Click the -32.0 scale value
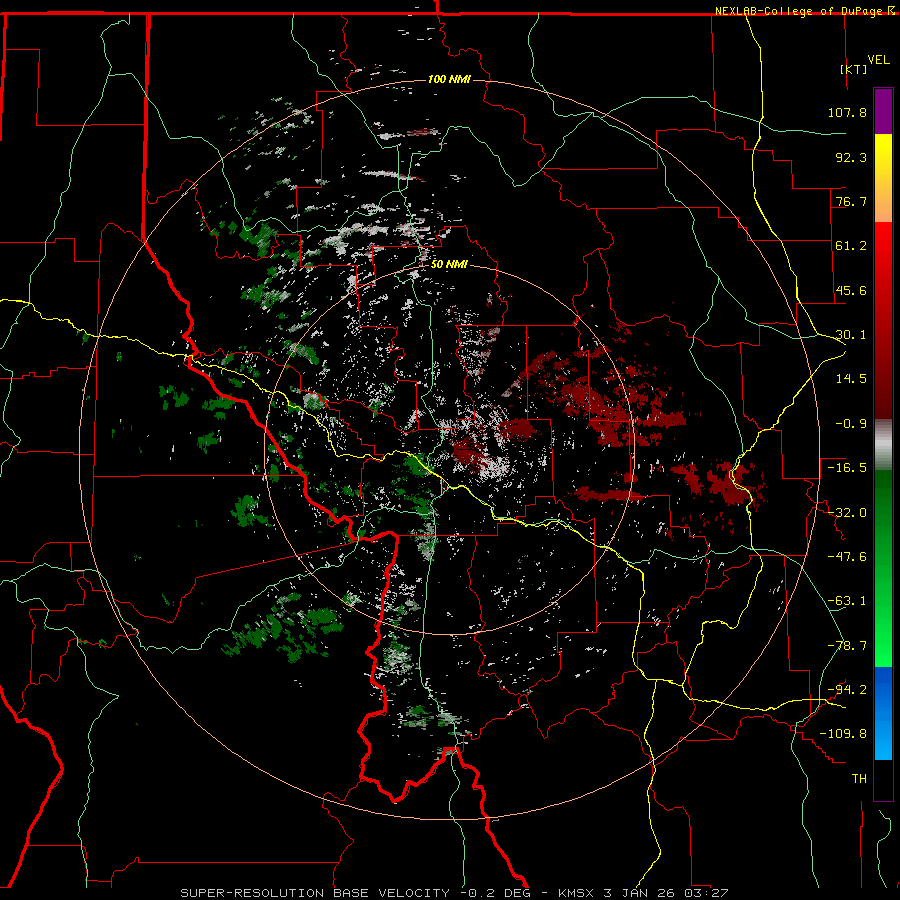The image size is (900, 900). (847, 513)
